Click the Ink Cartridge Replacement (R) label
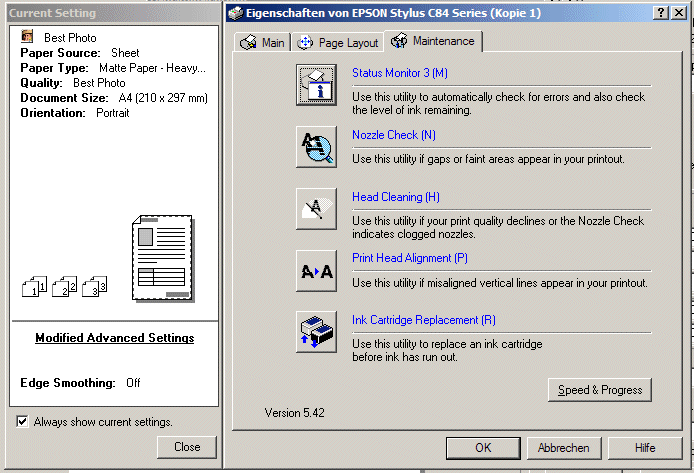This screenshot has height=473, width=694. point(424,319)
